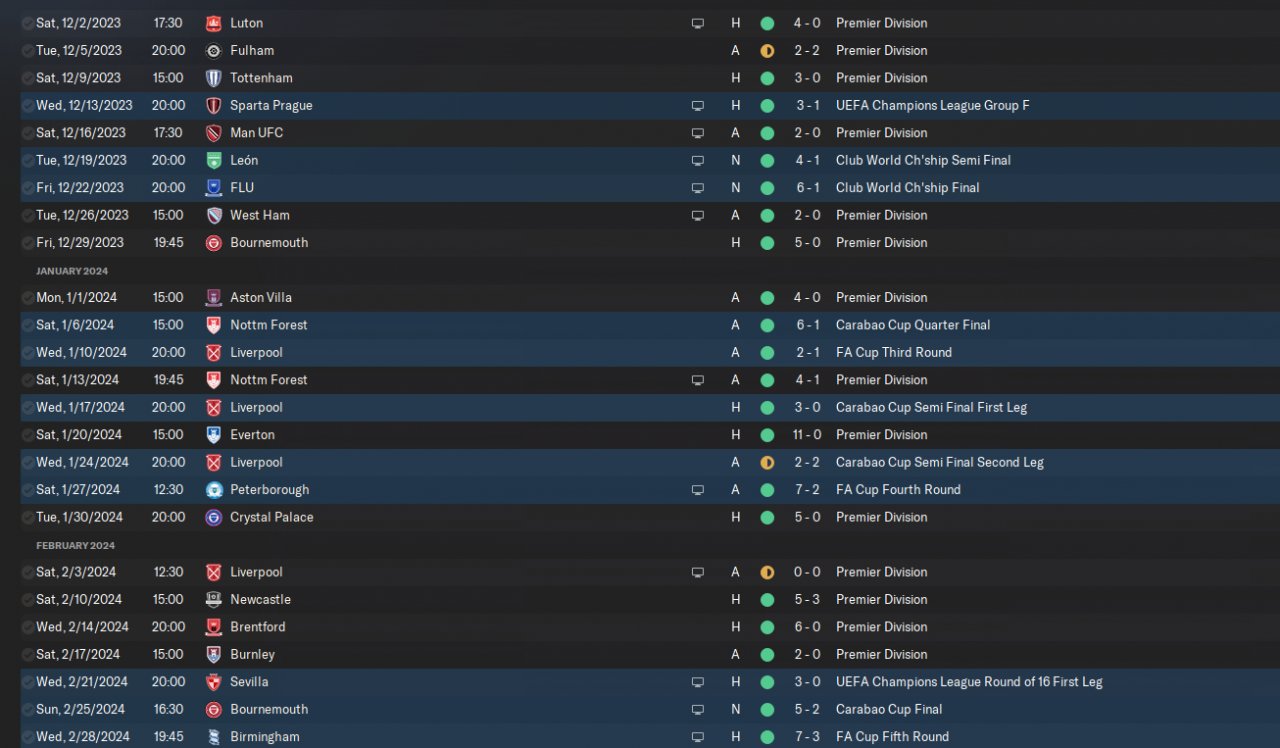Click the TV icon on the Man UFC row
The width and height of the screenshot is (1280, 748).
point(698,133)
